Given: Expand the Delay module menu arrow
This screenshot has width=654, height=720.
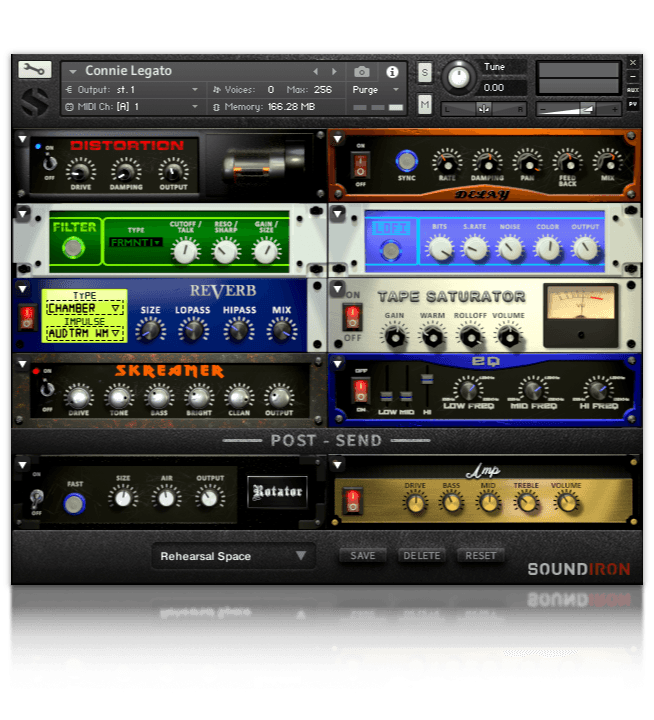Looking at the screenshot, I should click(x=338, y=138).
